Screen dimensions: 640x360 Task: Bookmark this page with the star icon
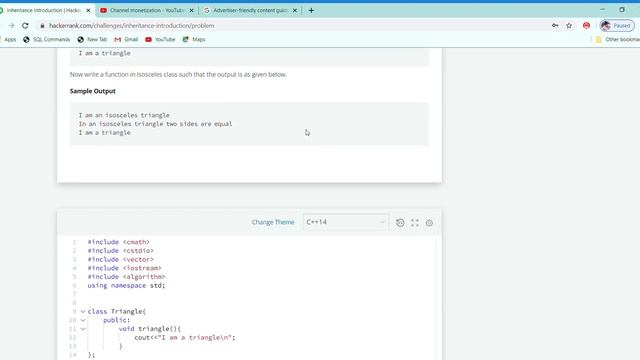pos(569,25)
